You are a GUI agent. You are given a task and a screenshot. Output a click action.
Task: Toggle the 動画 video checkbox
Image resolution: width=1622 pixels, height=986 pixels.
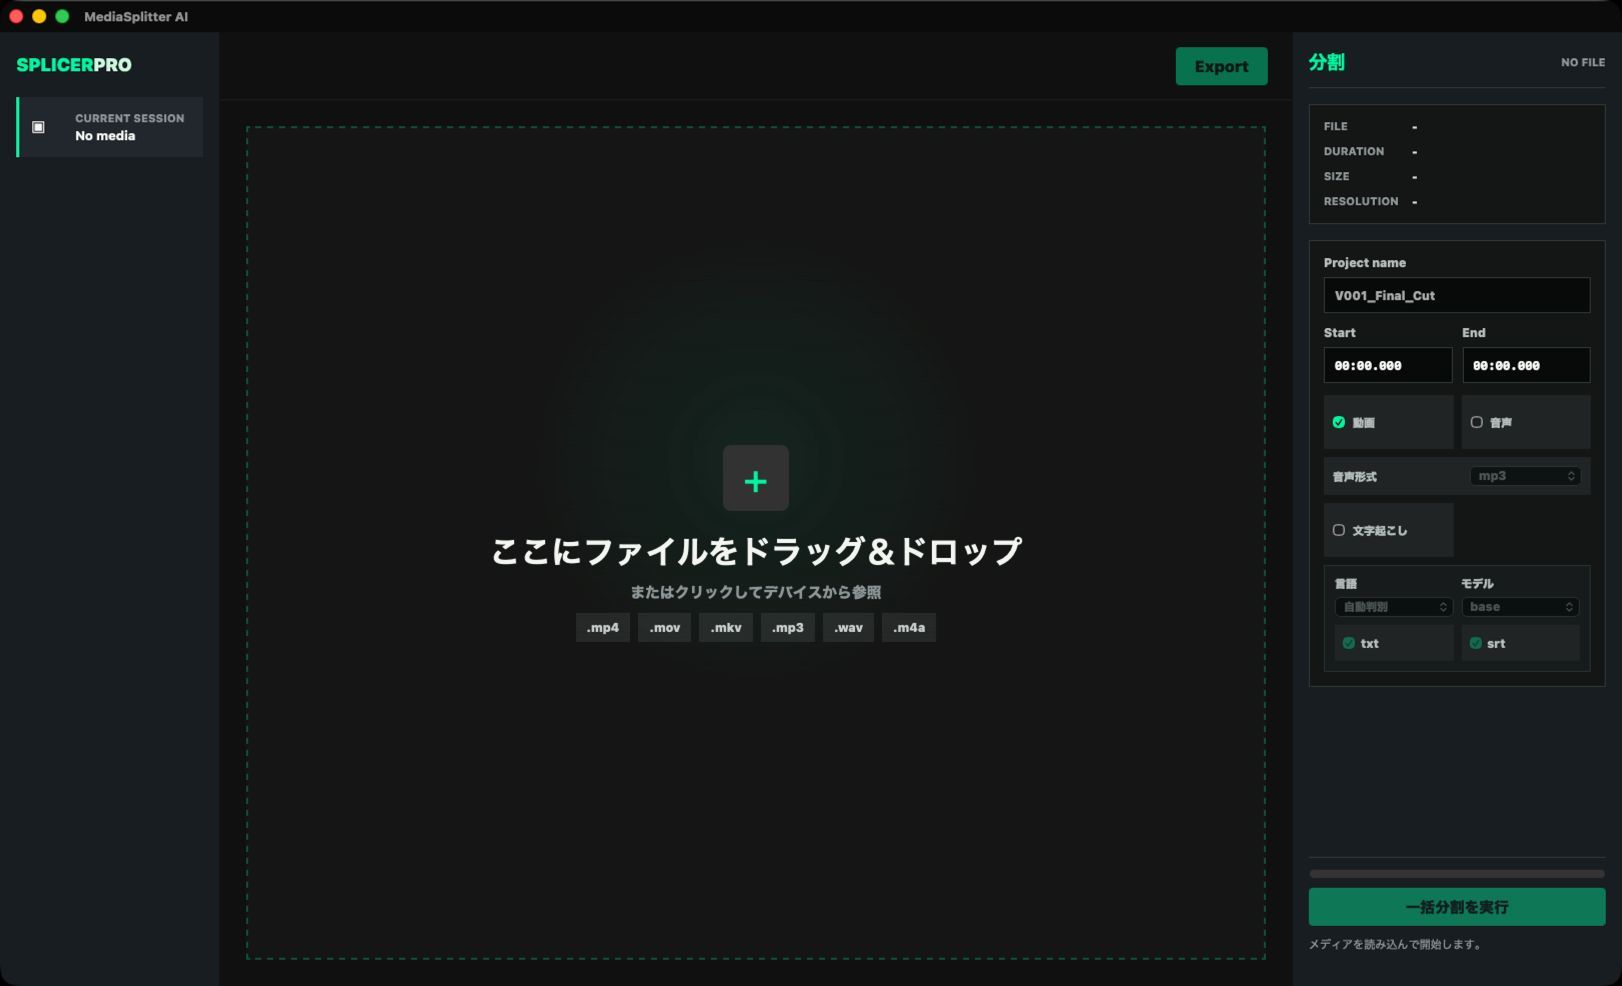click(1338, 422)
